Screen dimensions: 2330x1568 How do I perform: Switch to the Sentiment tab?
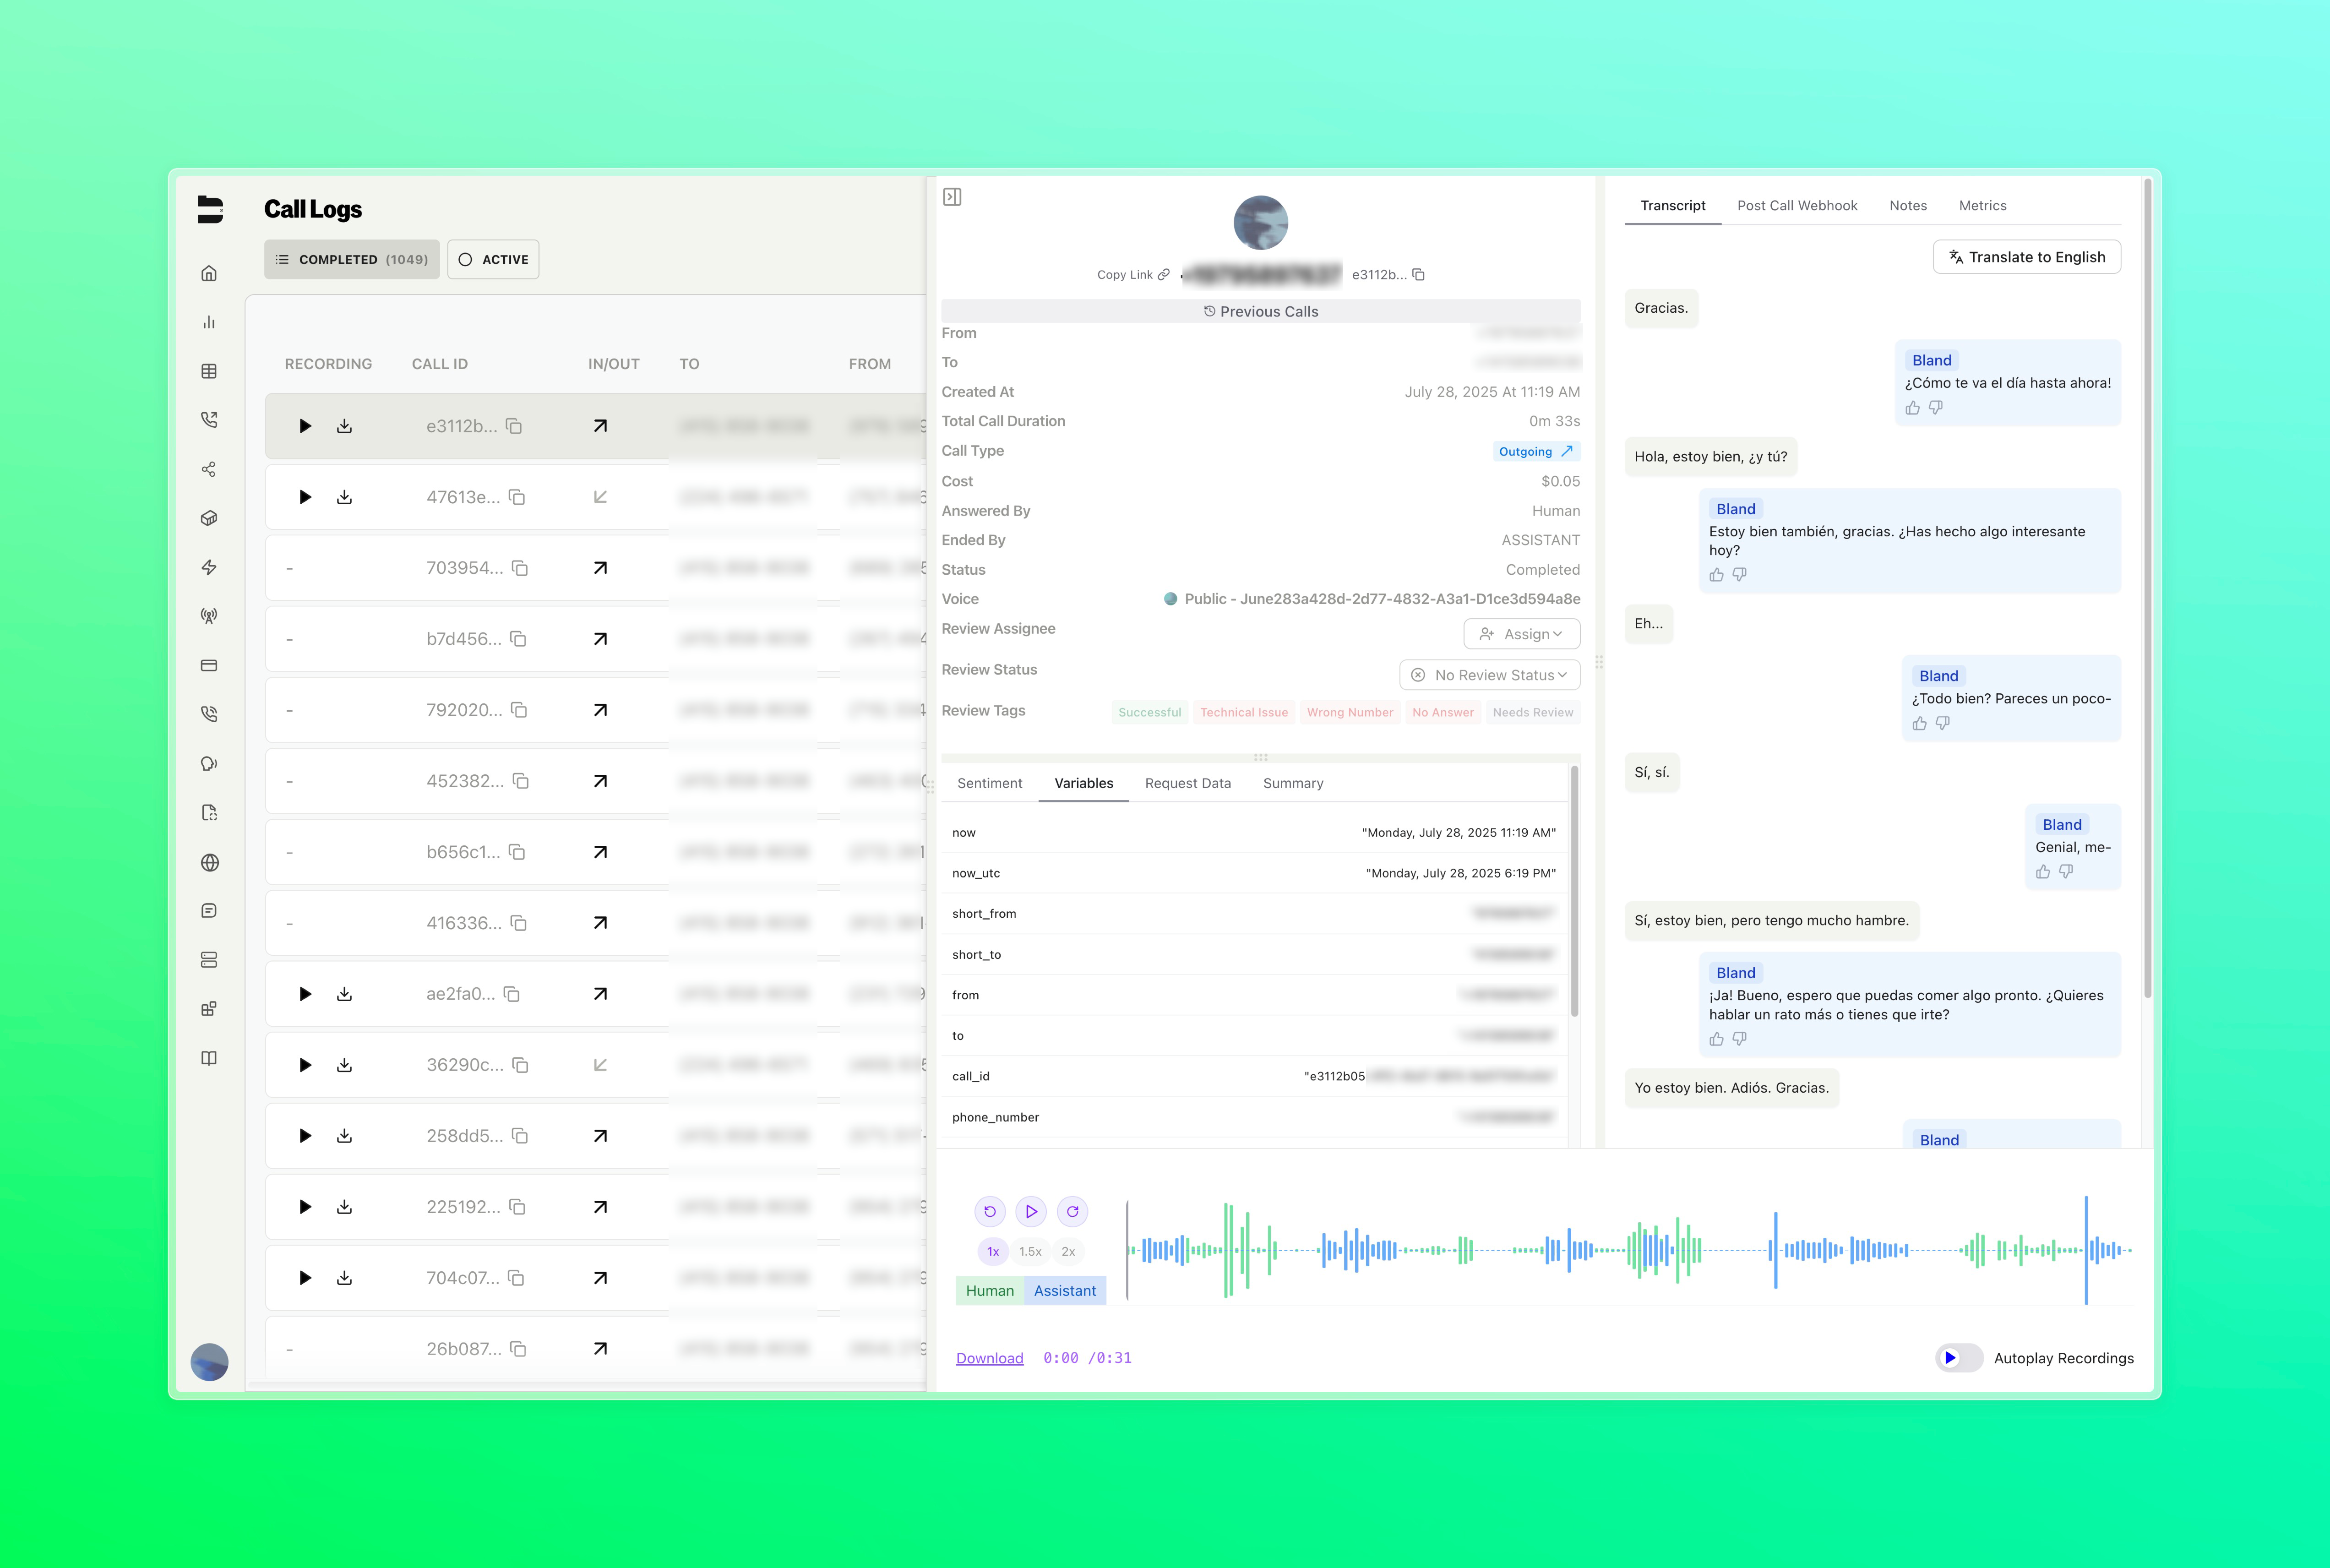[x=990, y=783]
